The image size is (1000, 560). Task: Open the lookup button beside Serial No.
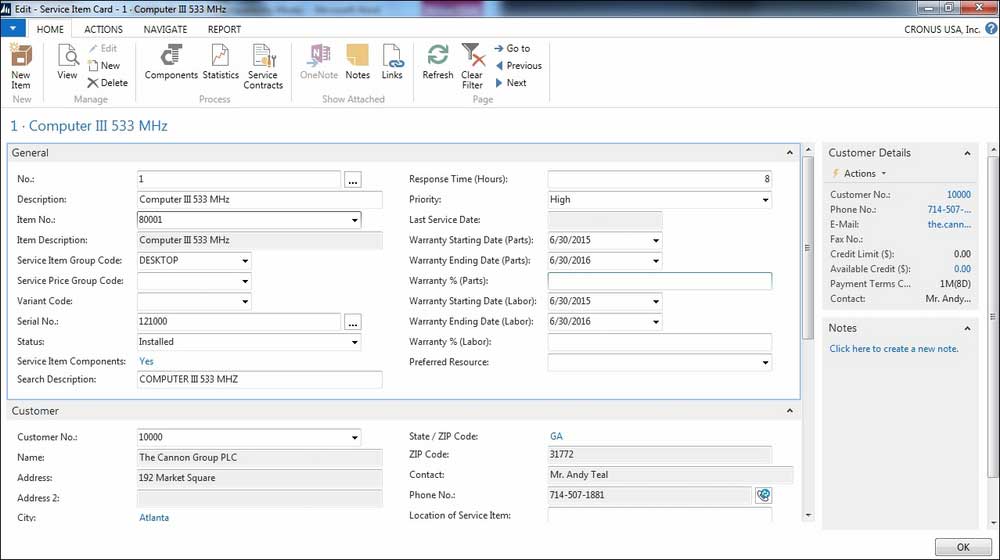click(x=353, y=322)
